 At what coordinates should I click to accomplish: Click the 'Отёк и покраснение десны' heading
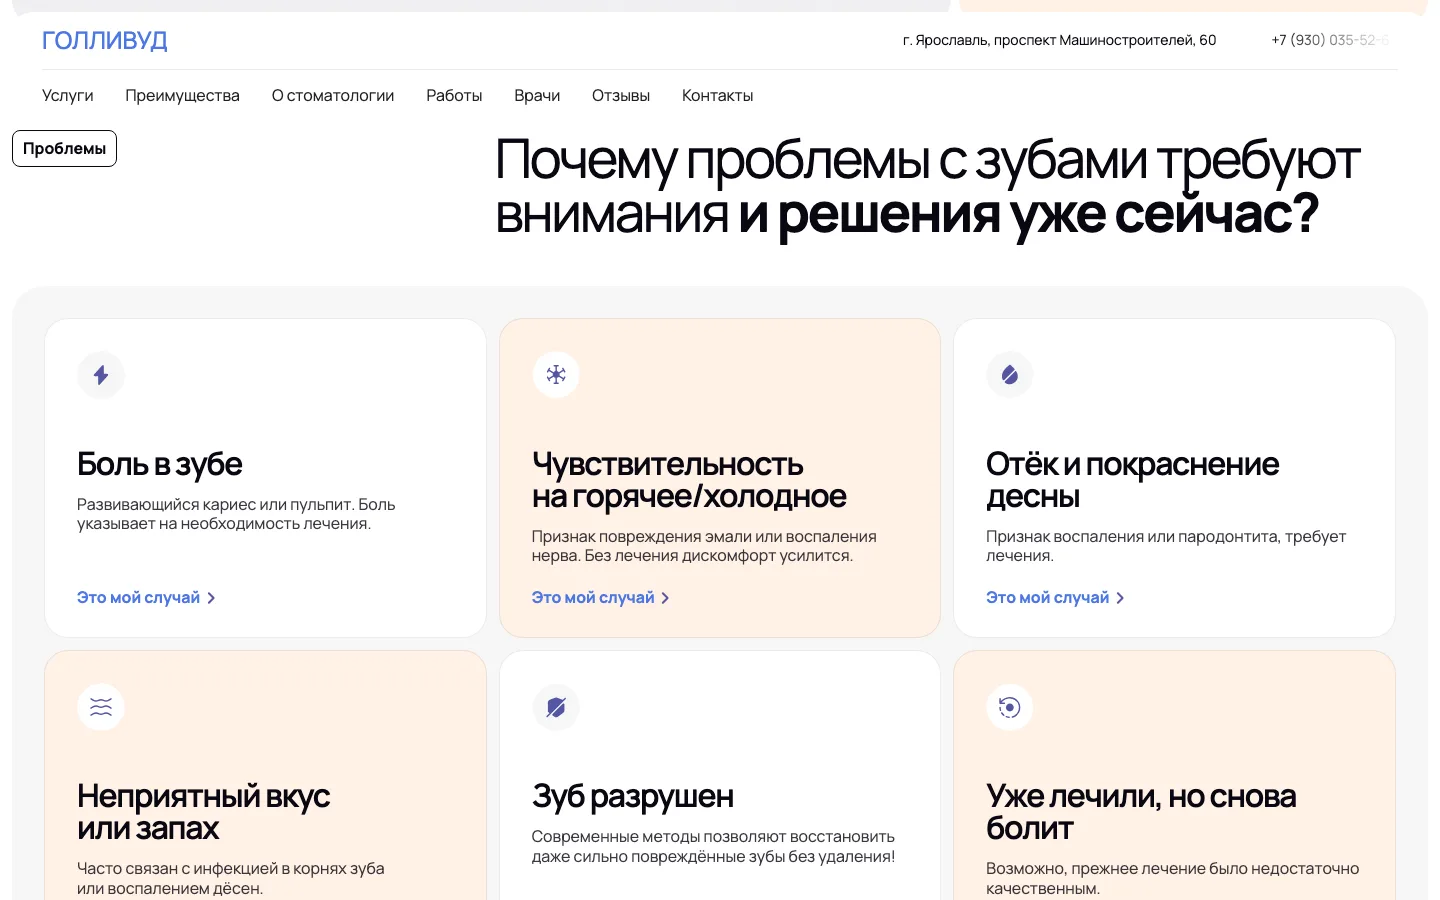click(x=1132, y=480)
